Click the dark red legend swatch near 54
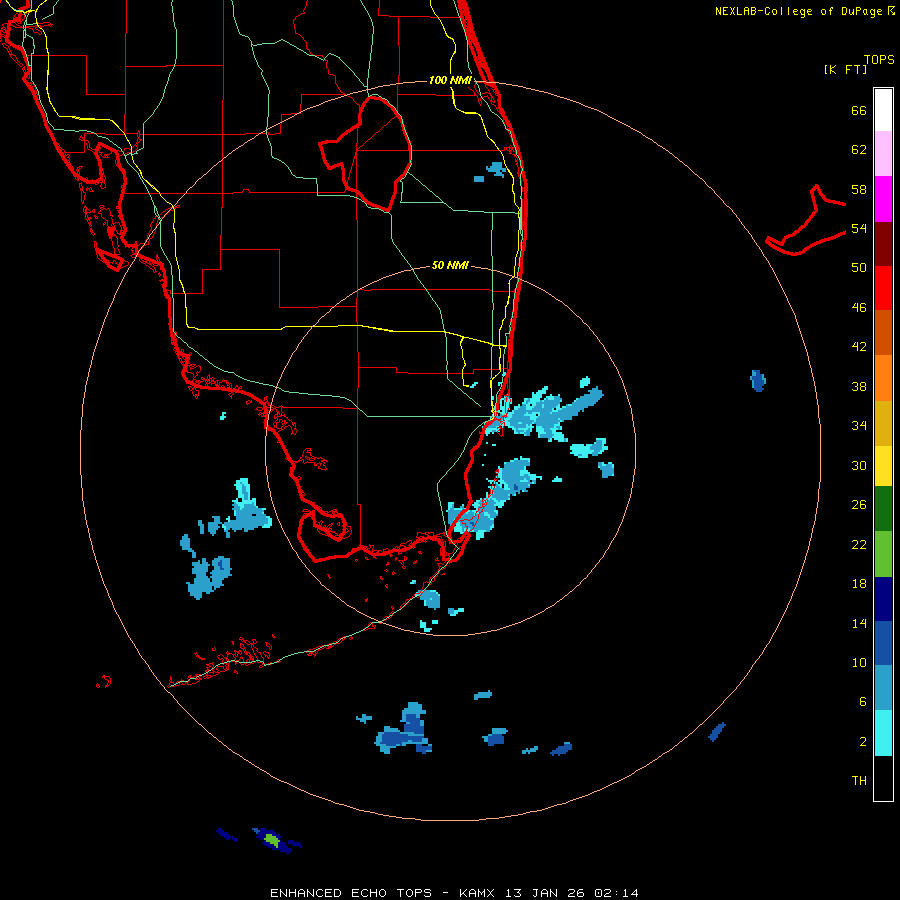The width and height of the screenshot is (900, 900). point(883,243)
